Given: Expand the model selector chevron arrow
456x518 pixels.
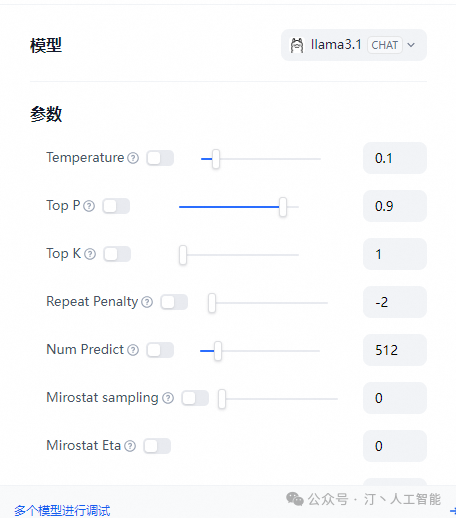Looking at the screenshot, I should coord(411,45).
